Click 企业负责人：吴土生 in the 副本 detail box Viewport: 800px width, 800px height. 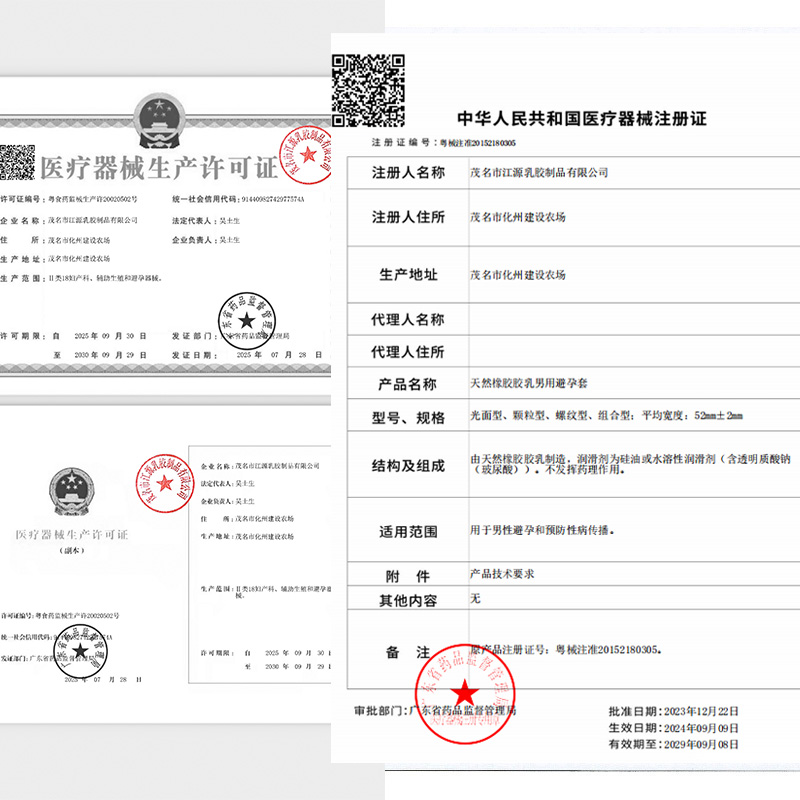click(x=228, y=501)
